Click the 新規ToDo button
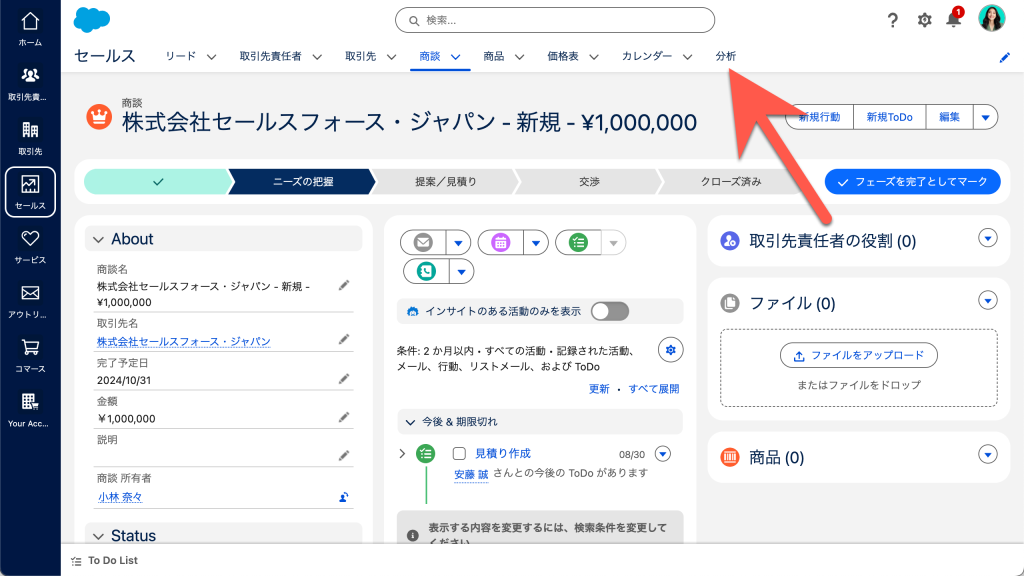The width and height of the screenshot is (1024, 576). [x=889, y=118]
